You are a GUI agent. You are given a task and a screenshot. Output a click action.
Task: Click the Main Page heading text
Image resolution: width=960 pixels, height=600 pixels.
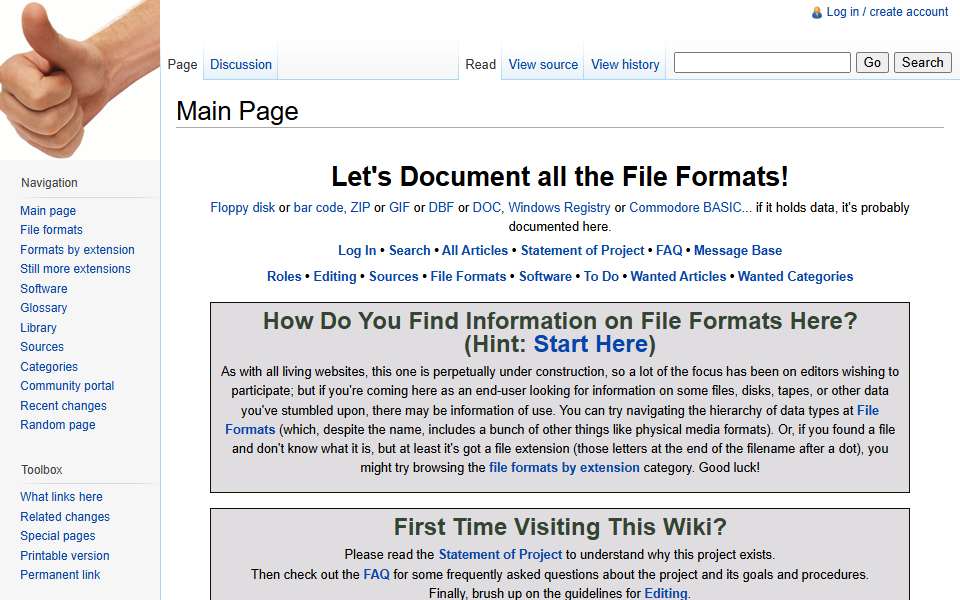(238, 111)
